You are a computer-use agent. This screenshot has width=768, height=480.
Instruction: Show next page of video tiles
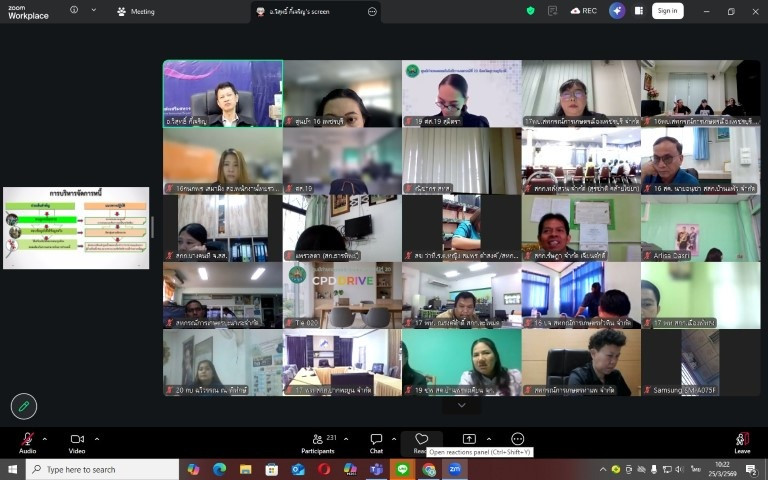pyautogui.click(x=461, y=405)
